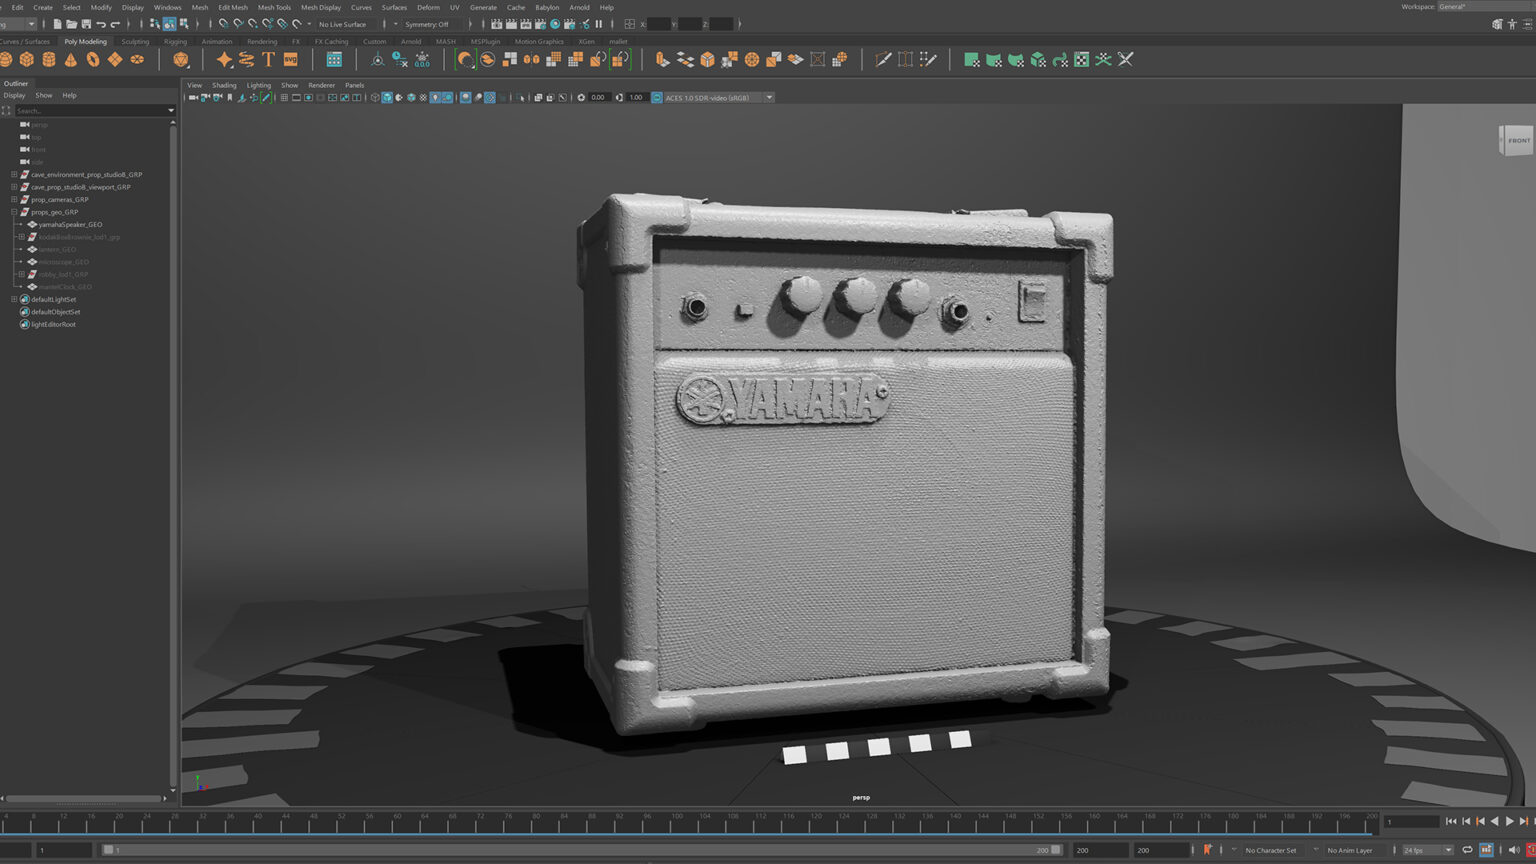The width and height of the screenshot is (1536, 864).
Task: Open the Mesh menu
Action: coord(199,7)
